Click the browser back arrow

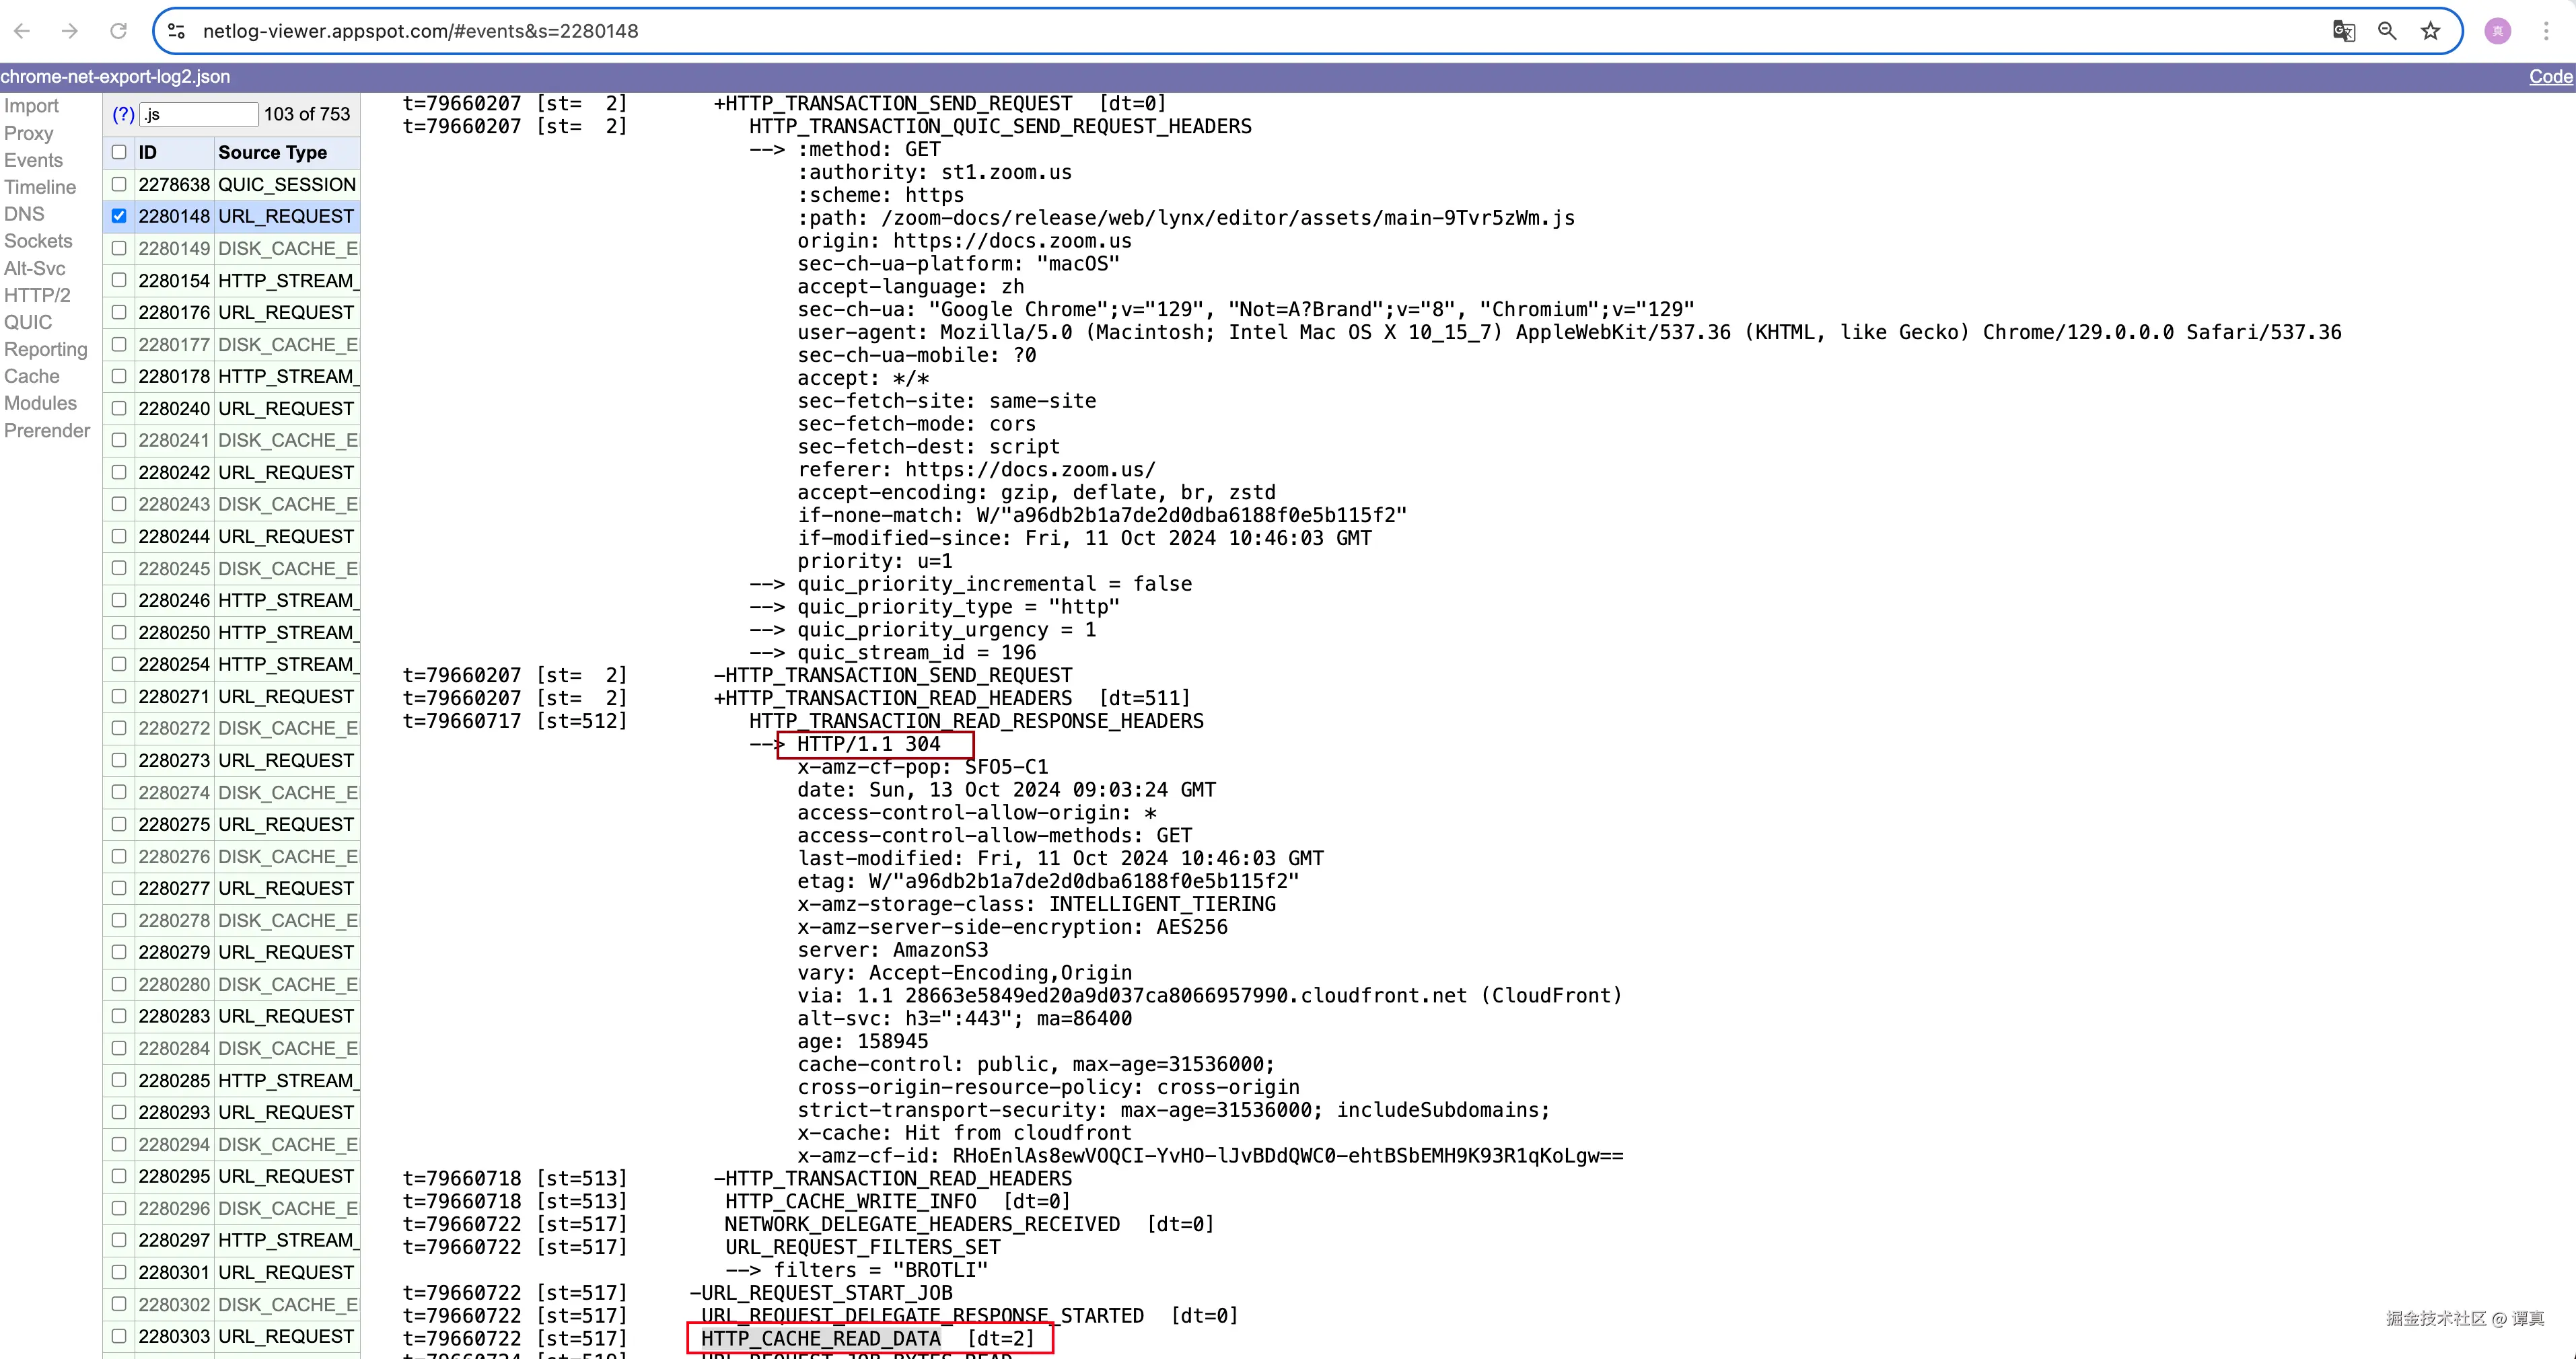tap(22, 31)
